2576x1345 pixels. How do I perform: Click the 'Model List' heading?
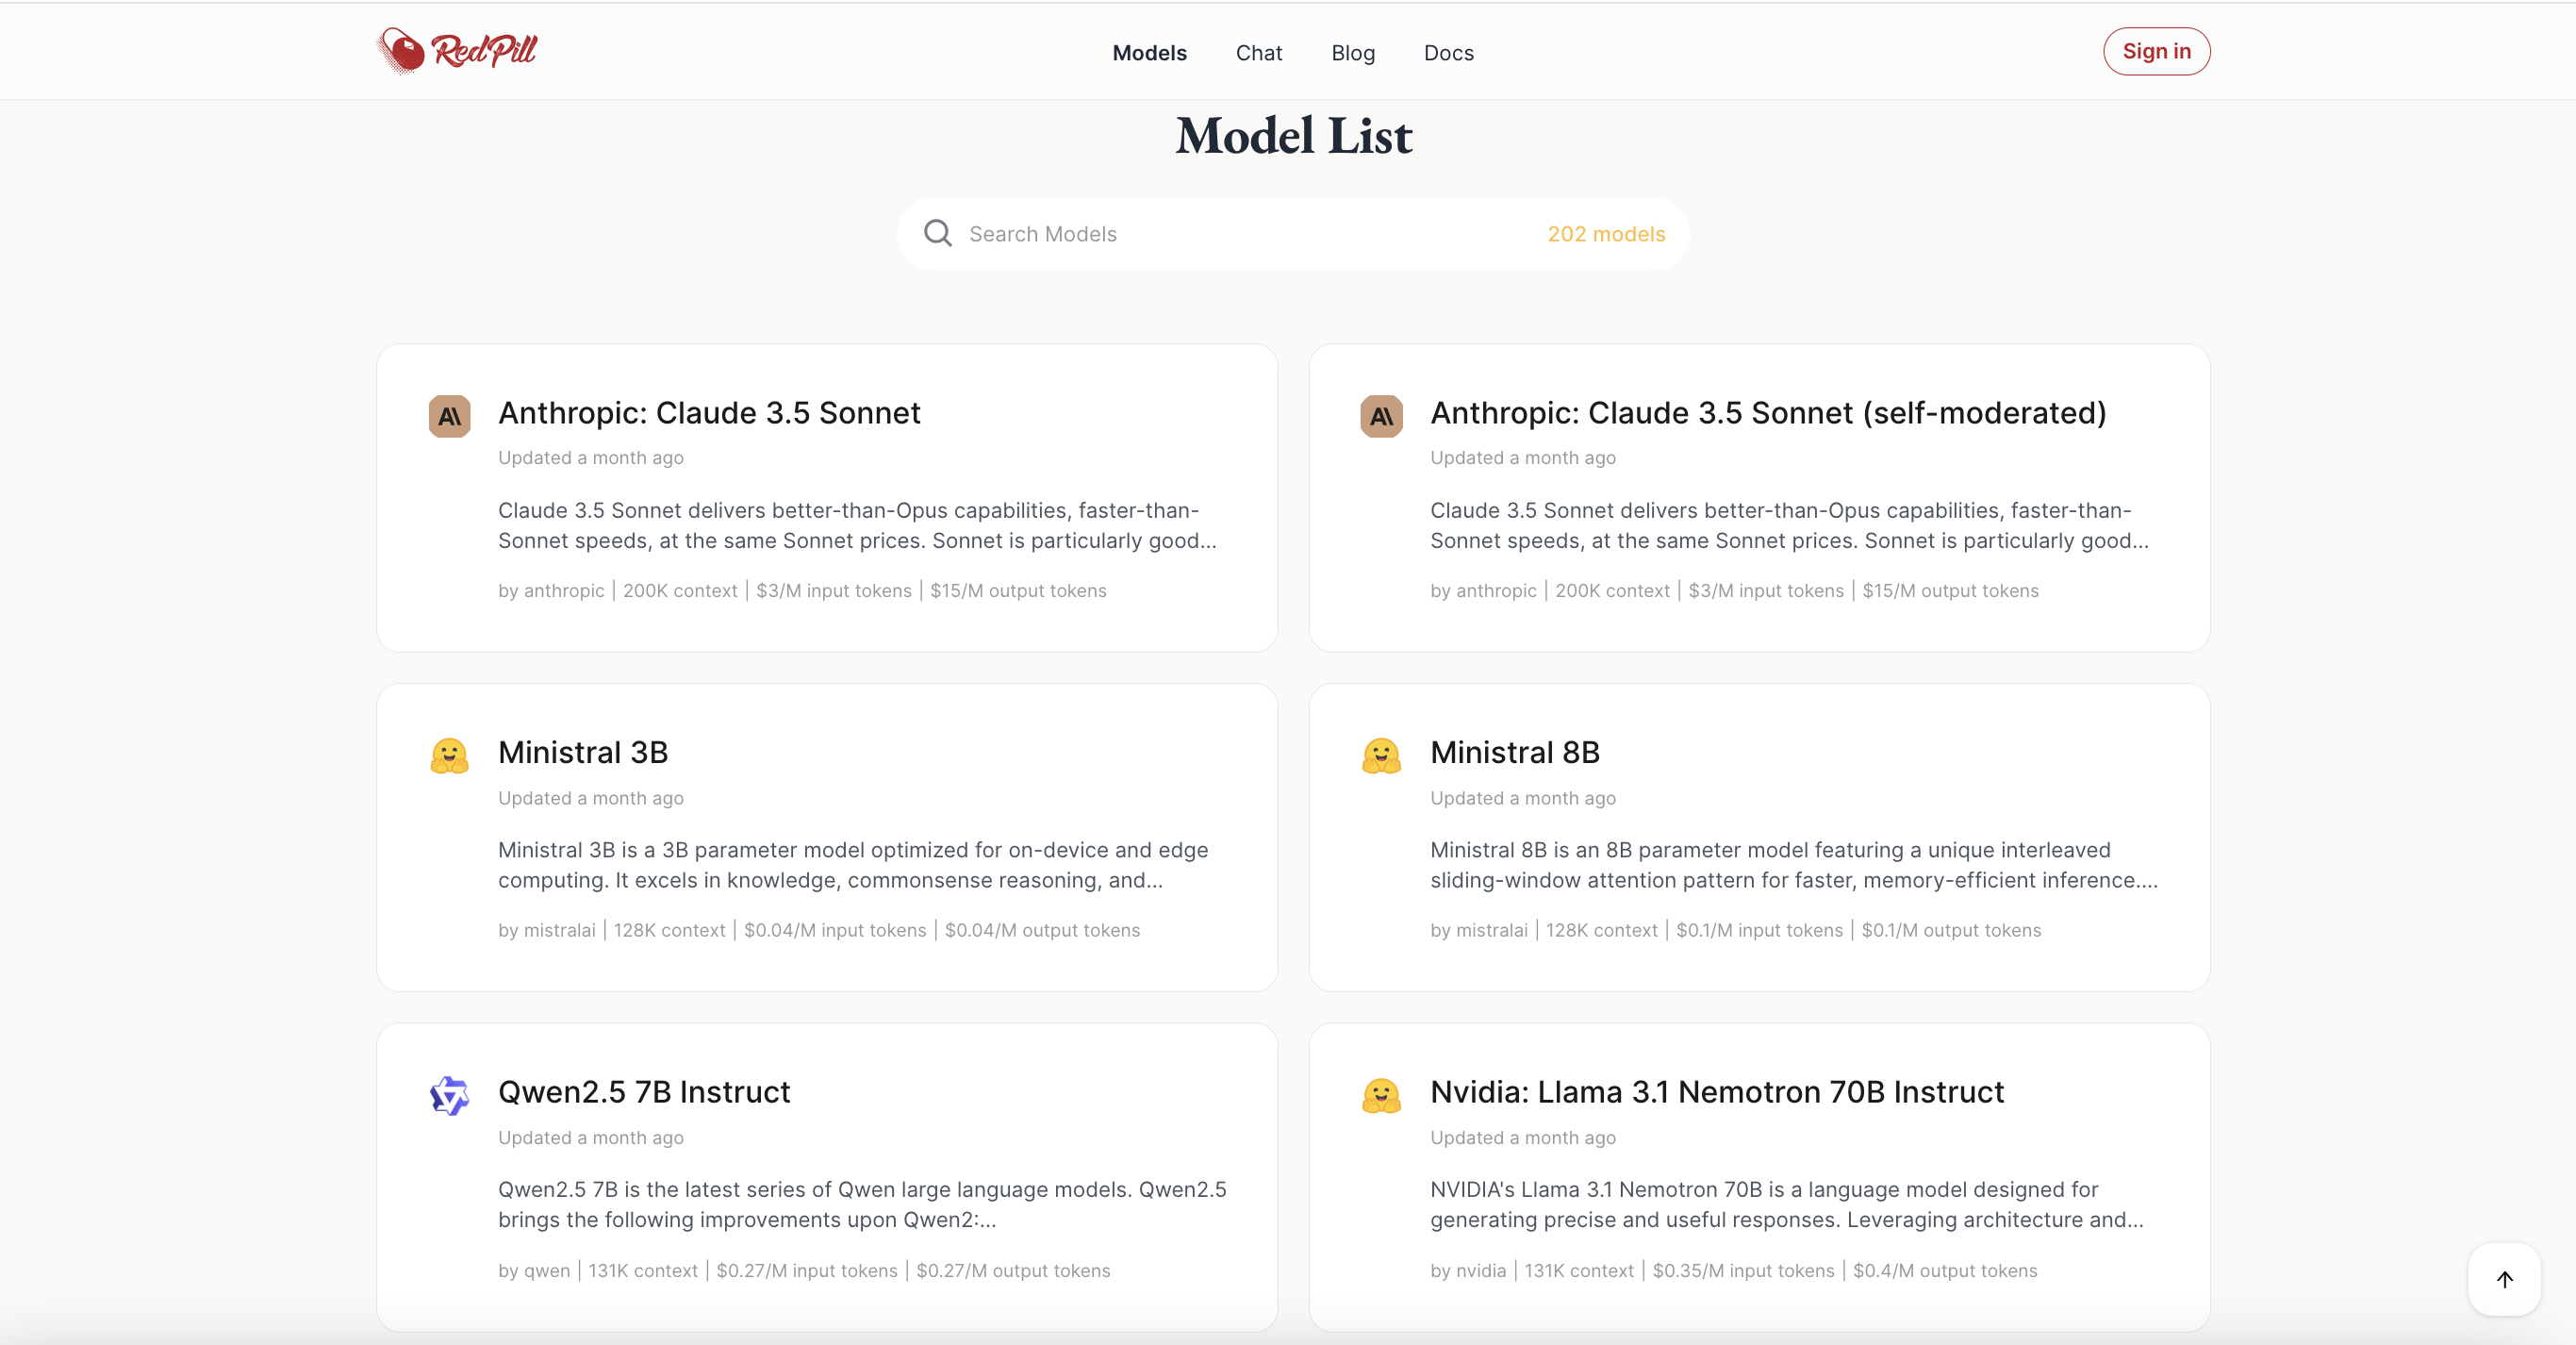click(x=1294, y=135)
